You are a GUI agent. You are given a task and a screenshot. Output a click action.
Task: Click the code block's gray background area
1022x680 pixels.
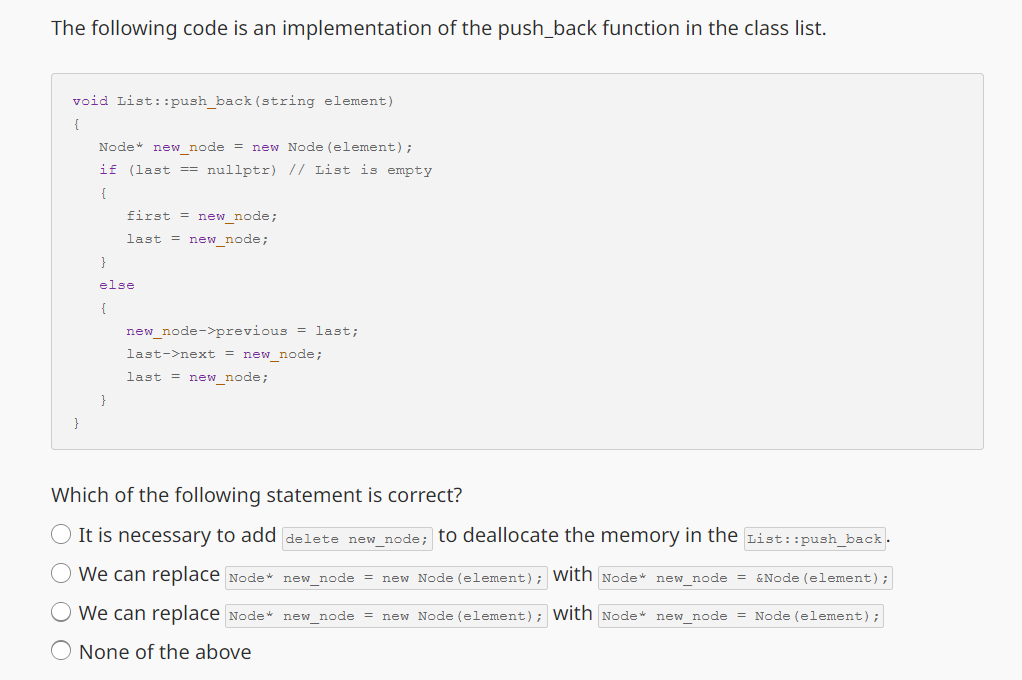pyautogui.click(x=700, y=400)
